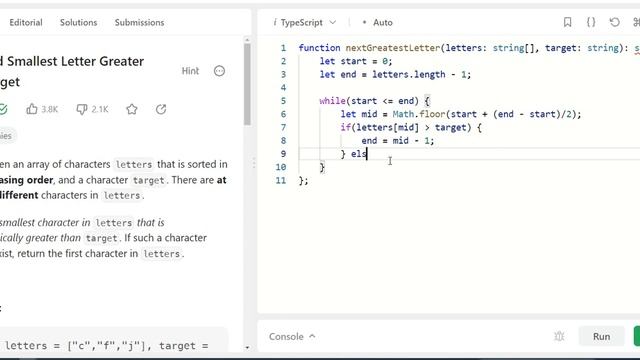Click the scroll up arrow of description panel
Screen dimensions: 640x360
(x=247, y=40)
